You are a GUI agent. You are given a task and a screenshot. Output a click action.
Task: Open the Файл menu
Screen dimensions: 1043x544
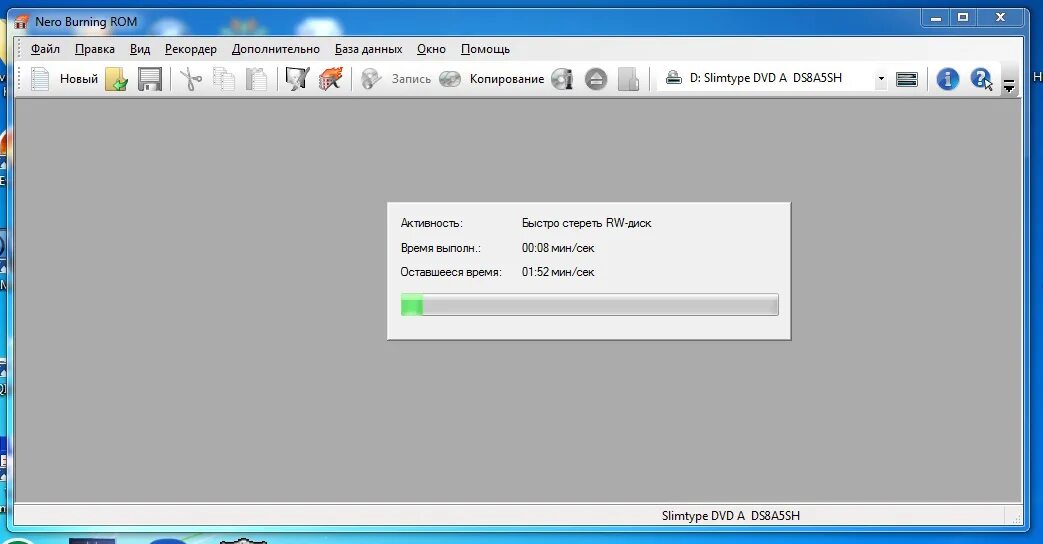click(x=45, y=49)
